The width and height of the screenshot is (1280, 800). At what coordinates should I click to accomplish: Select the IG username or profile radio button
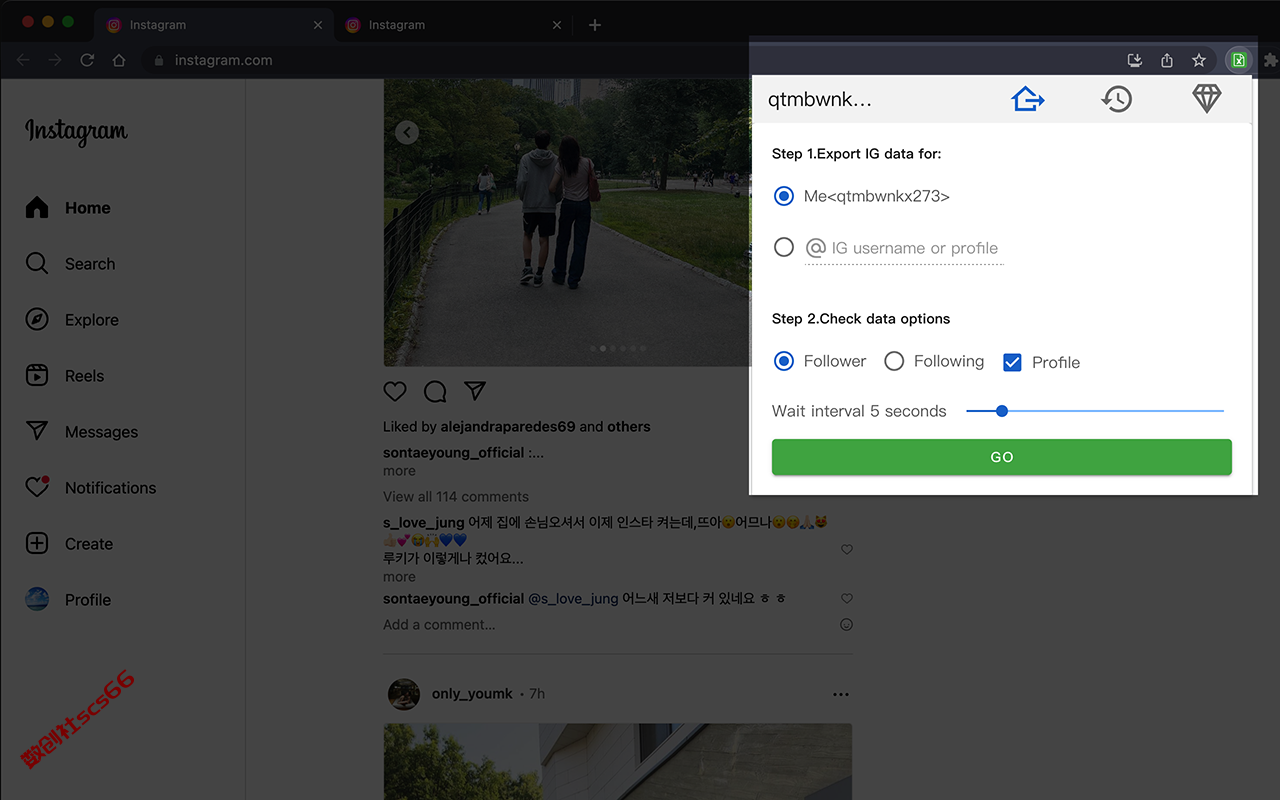tap(784, 247)
